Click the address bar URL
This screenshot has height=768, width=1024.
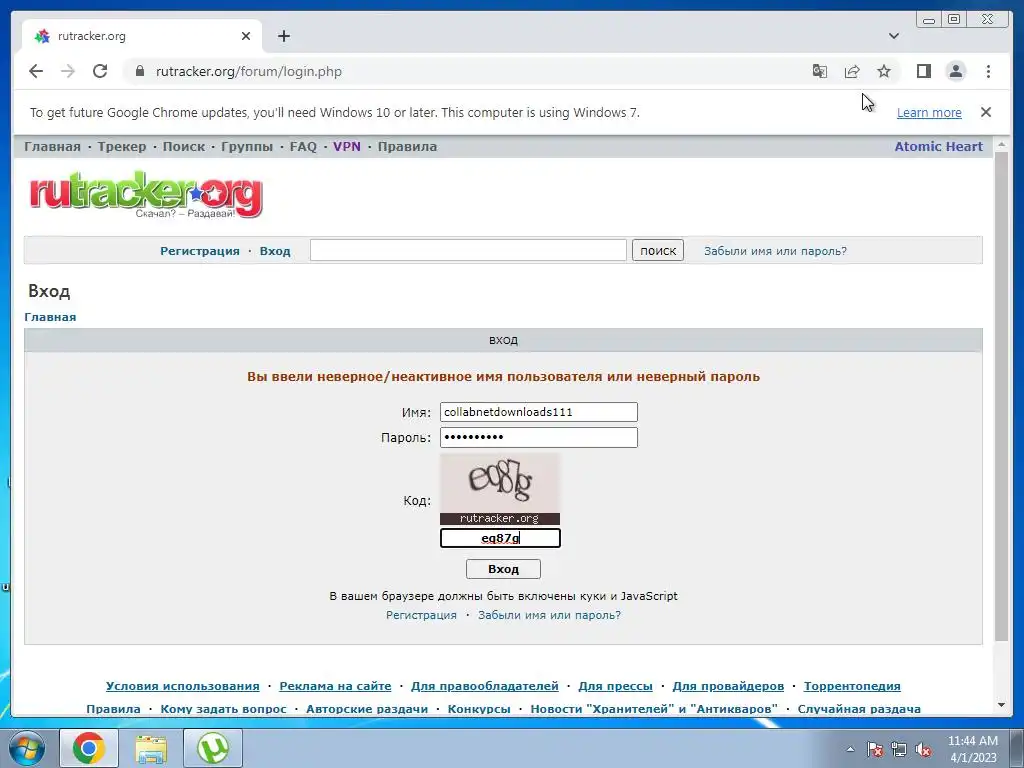point(248,71)
